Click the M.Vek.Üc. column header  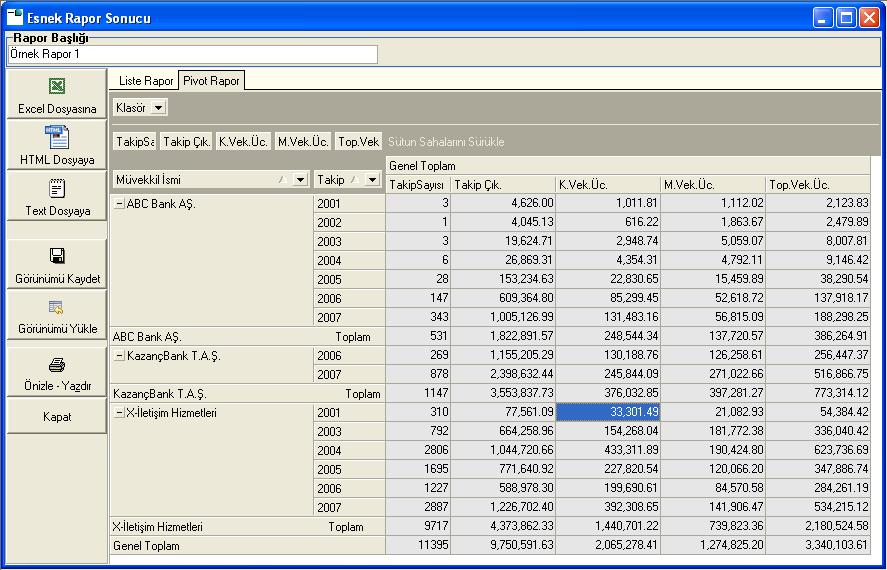tap(713, 184)
